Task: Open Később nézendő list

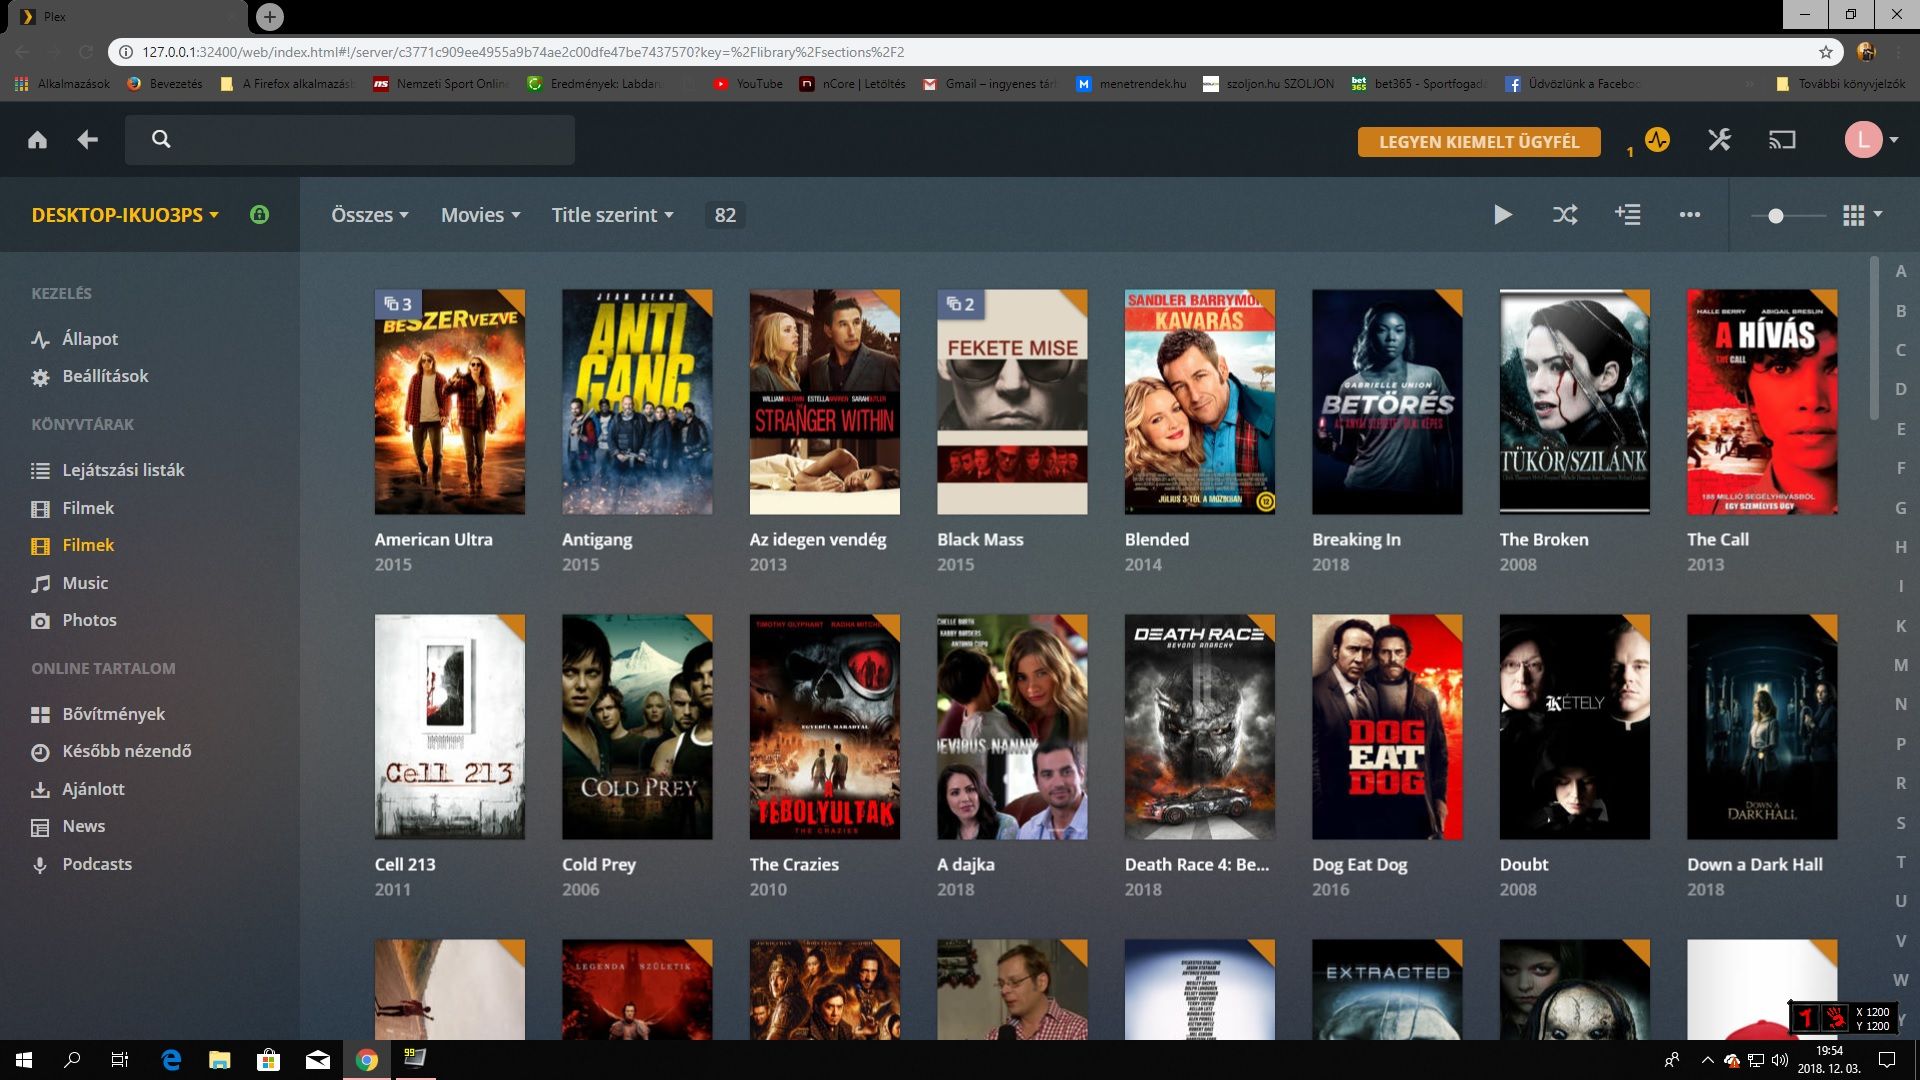Action: 111,751
